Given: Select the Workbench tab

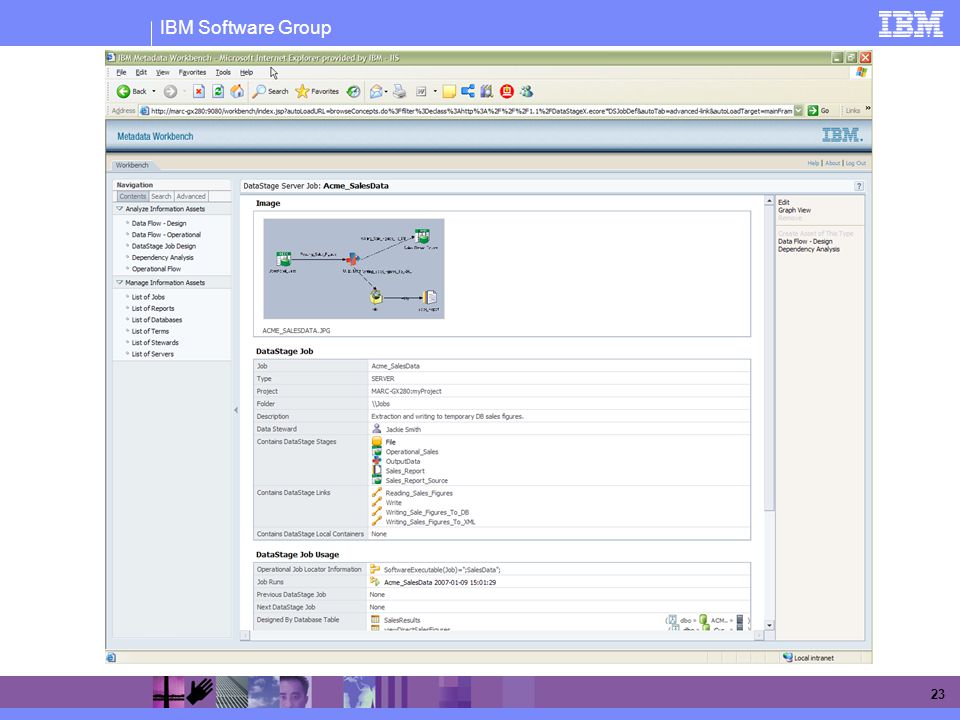Looking at the screenshot, I should pos(132,165).
